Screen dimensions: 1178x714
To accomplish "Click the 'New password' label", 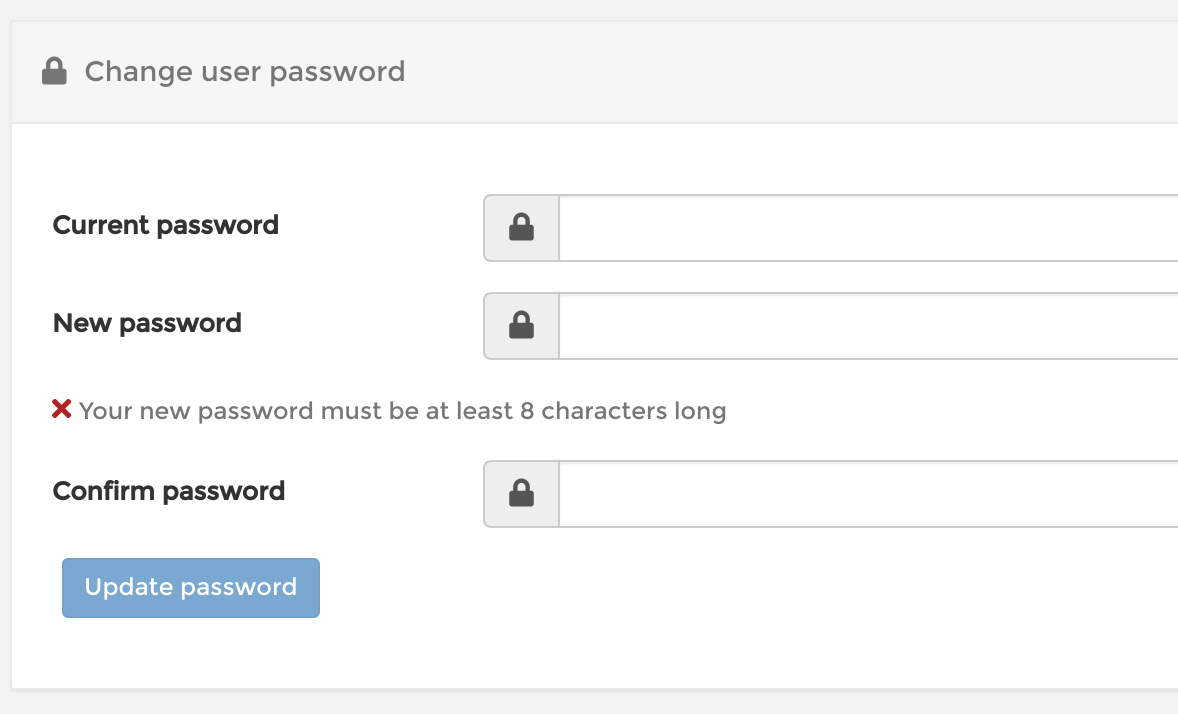I will (147, 323).
